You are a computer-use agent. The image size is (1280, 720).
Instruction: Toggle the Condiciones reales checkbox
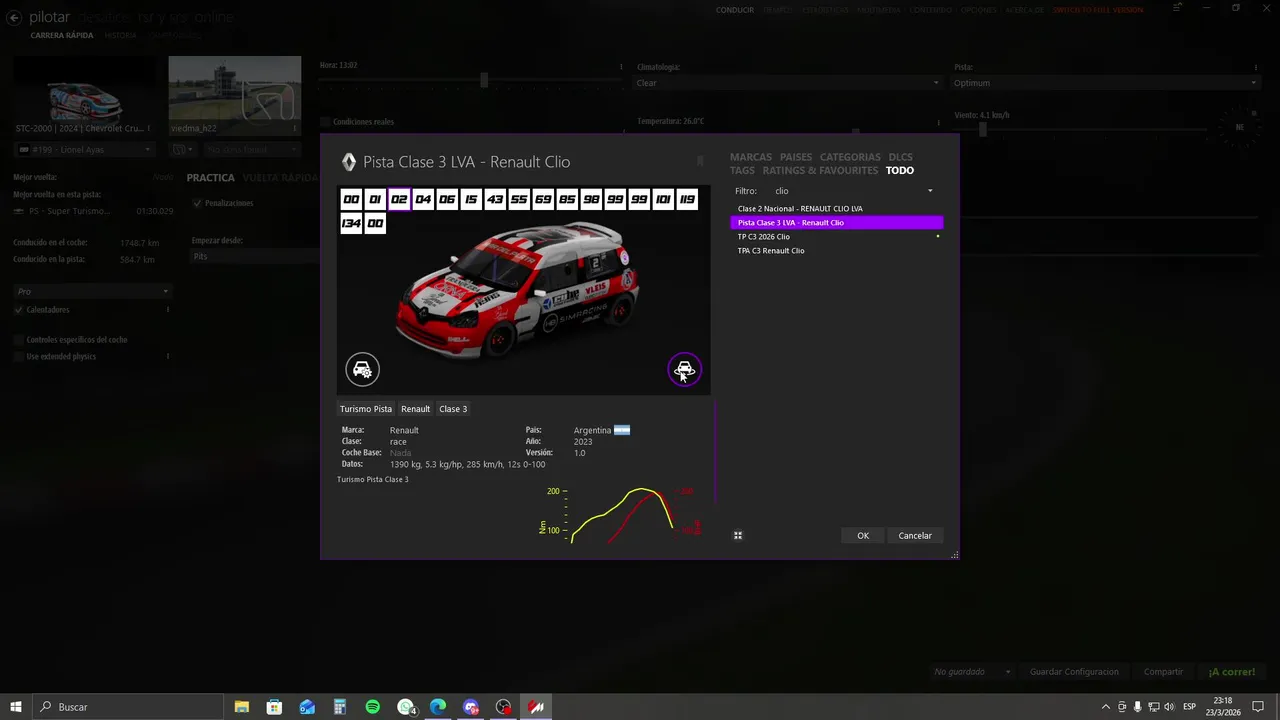coord(326,122)
